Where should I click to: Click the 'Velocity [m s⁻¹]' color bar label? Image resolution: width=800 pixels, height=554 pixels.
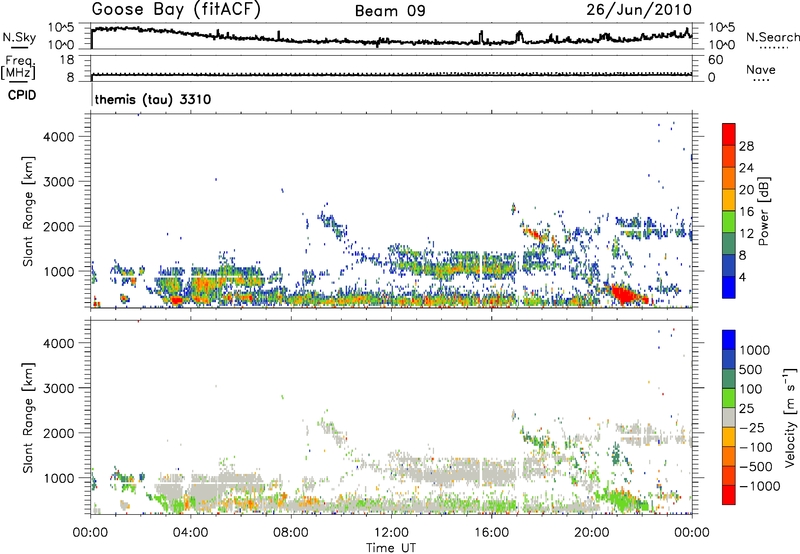coord(790,417)
